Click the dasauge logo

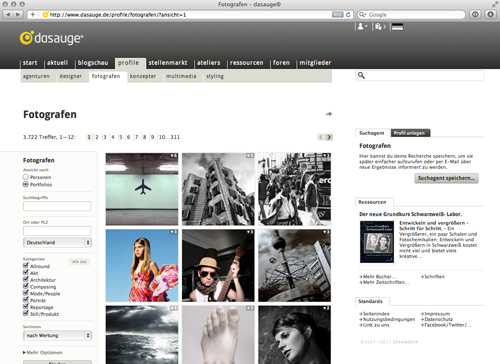coord(51,38)
